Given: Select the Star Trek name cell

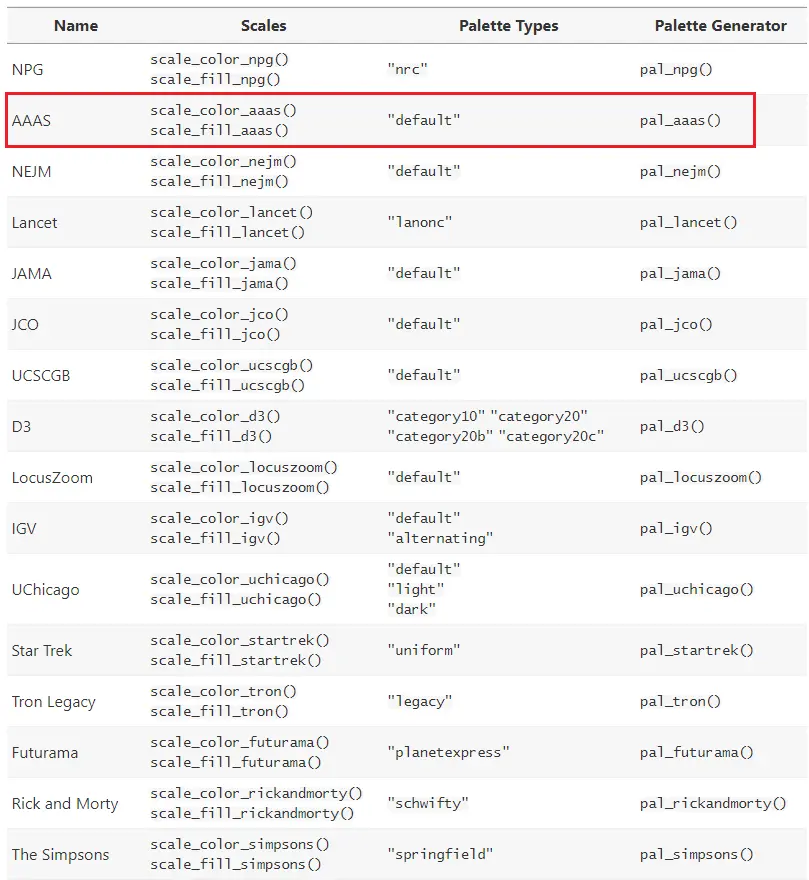Looking at the screenshot, I should pos(42,651).
